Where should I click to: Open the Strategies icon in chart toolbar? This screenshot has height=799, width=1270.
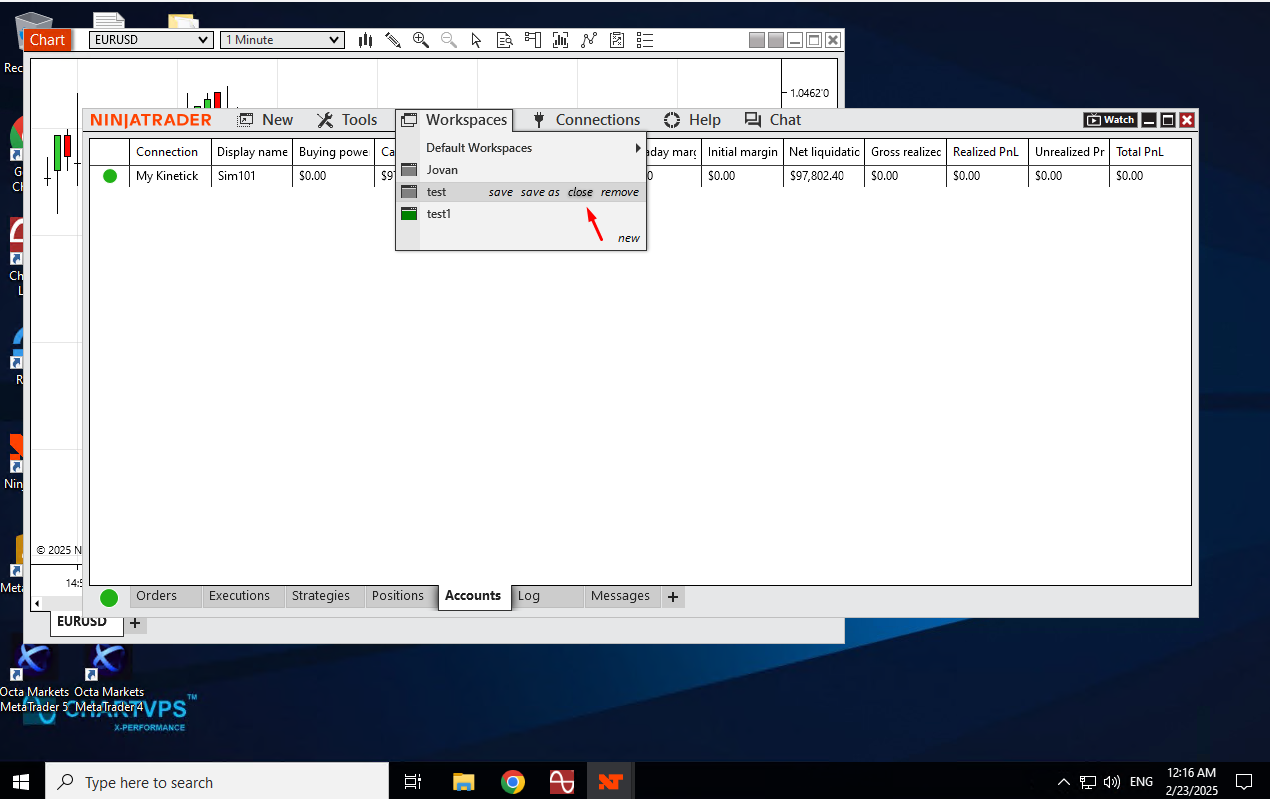click(x=617, y=40)
